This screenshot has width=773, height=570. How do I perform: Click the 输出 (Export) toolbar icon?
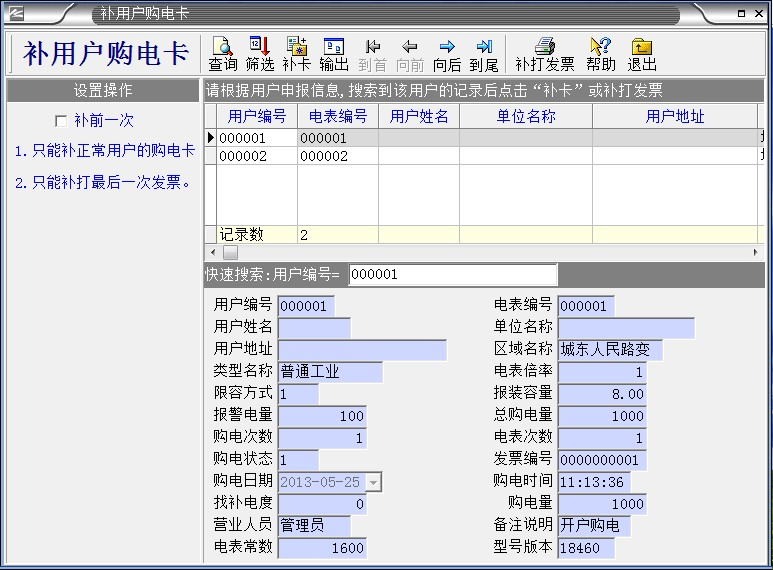tap(334, 54)
